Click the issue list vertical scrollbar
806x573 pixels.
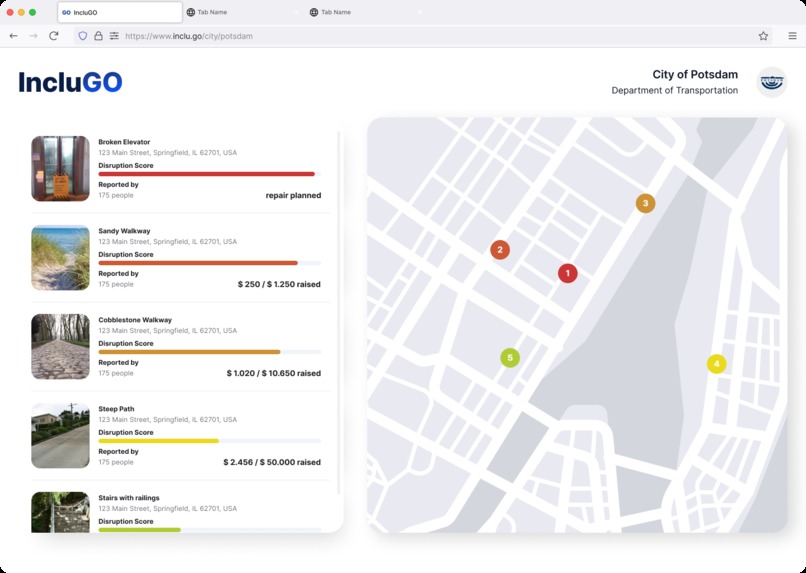pyautogui.click(x=338, y=312)
